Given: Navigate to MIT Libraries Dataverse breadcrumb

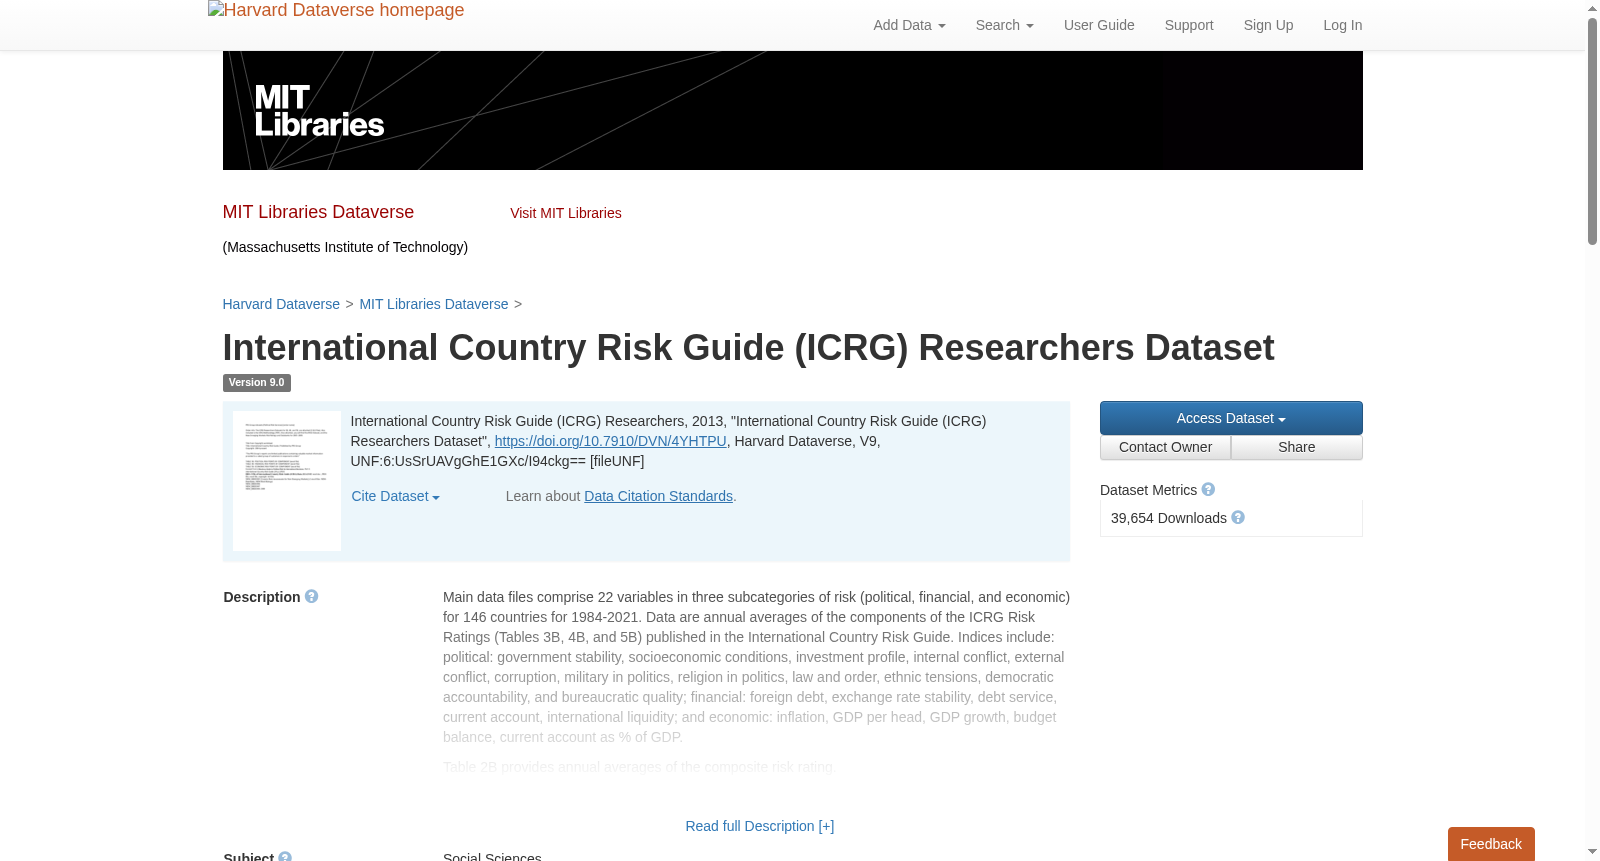Looking at the screenshot, I should tap(434, 304).
